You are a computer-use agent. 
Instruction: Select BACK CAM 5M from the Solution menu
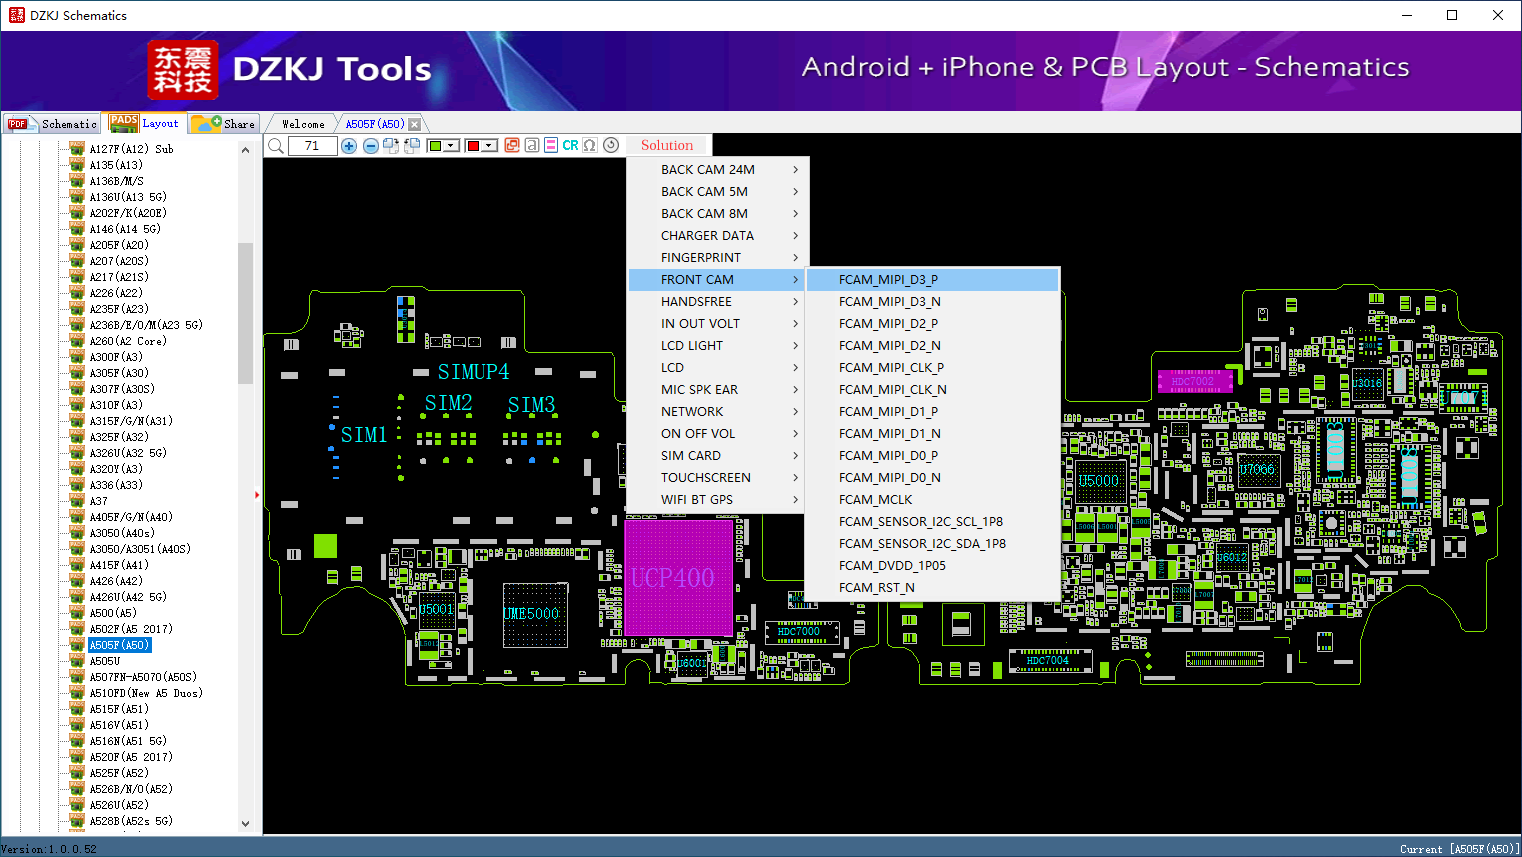pyautogui.click(x=717, y=192)
